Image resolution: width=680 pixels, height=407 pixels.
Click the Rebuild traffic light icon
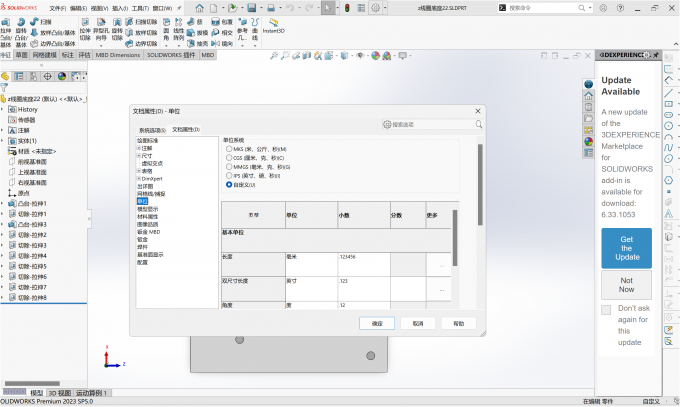(x=347, y=8)
